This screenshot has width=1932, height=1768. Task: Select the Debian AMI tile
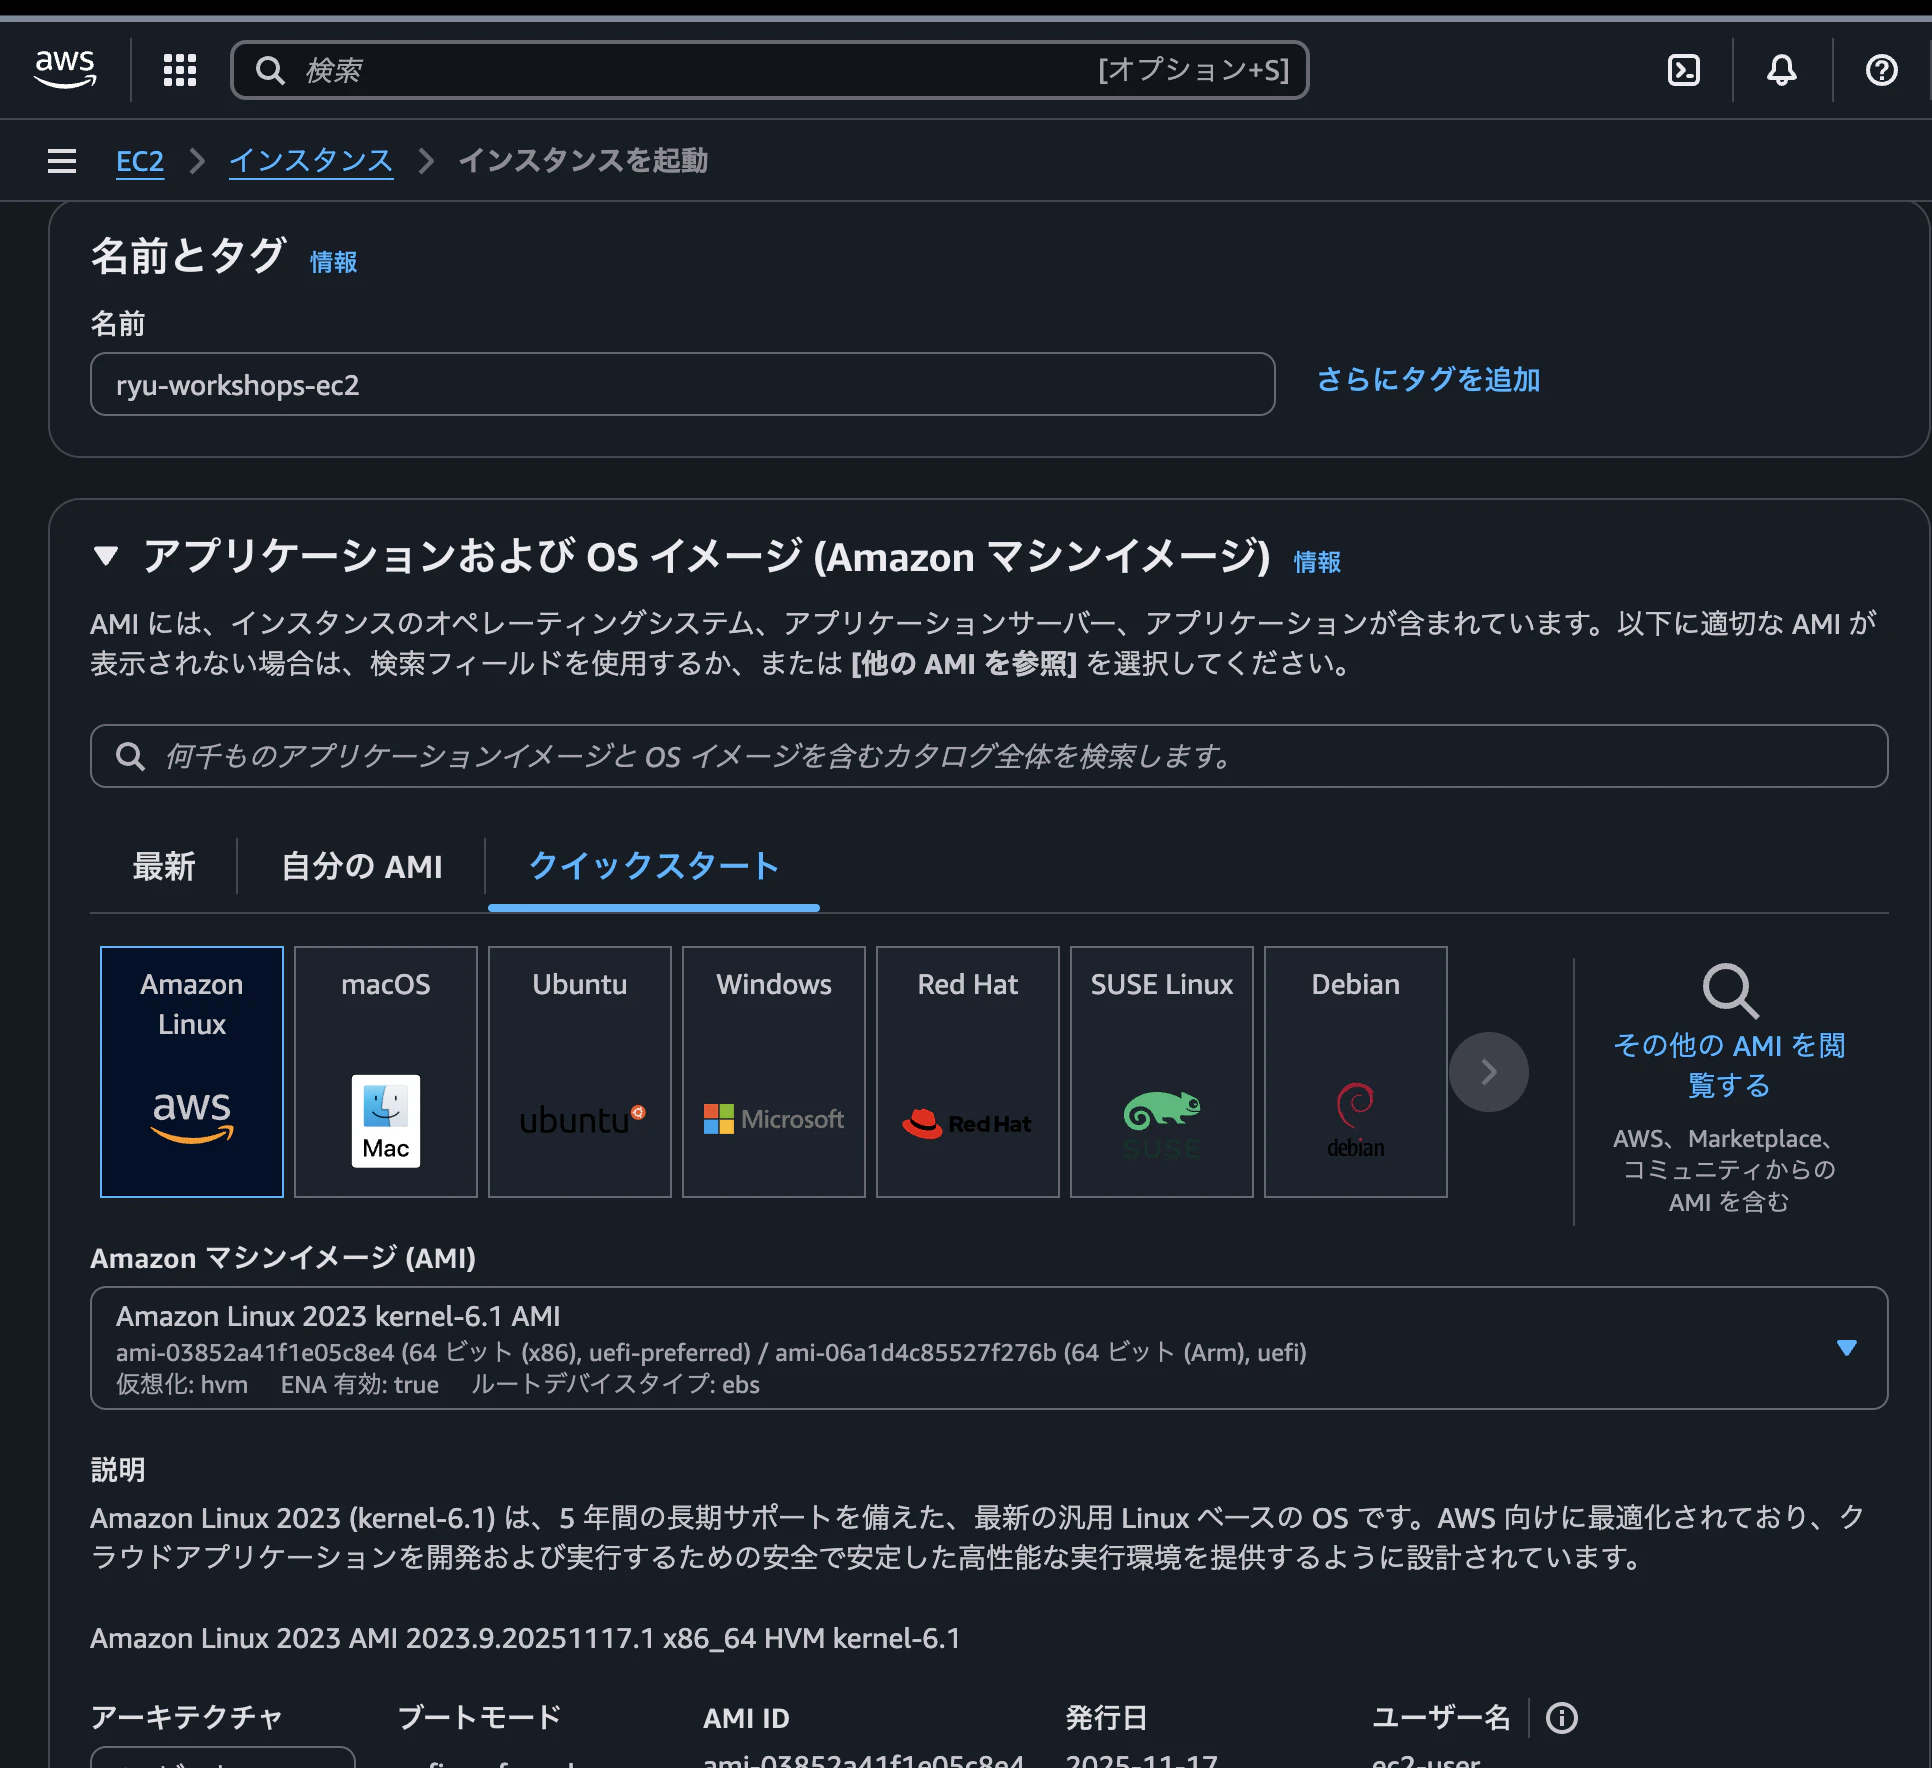[x=1356, y=1072]
